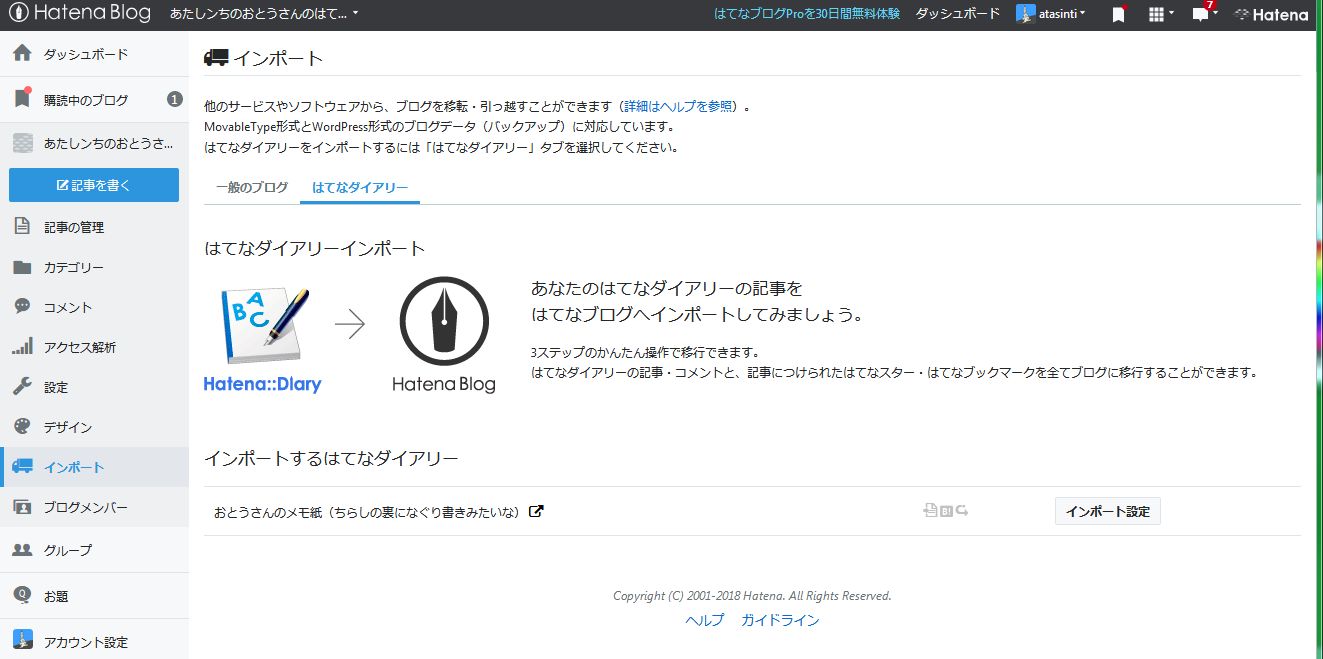The width and height of the screenshot is (1323, 659).
Task: Click the document icon in the diary row
Action: (x=930, y=510)
